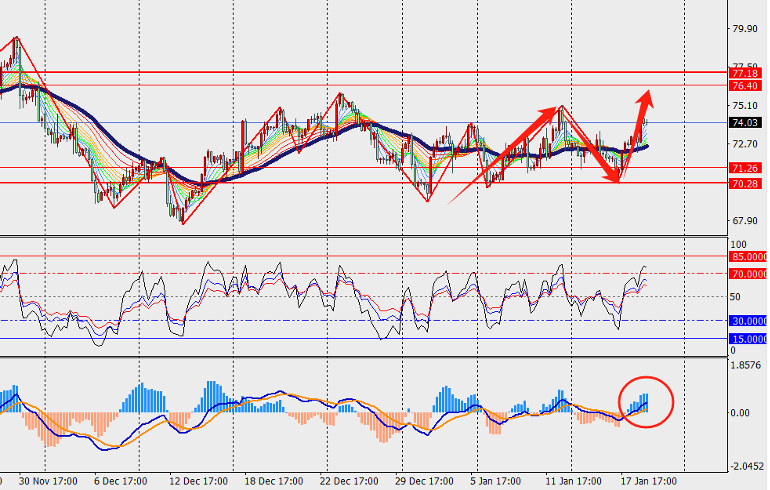Click the 22 Dec 17:00 date label
The width and height of the screenshot is (770, 490).
[x=349, y=481]
